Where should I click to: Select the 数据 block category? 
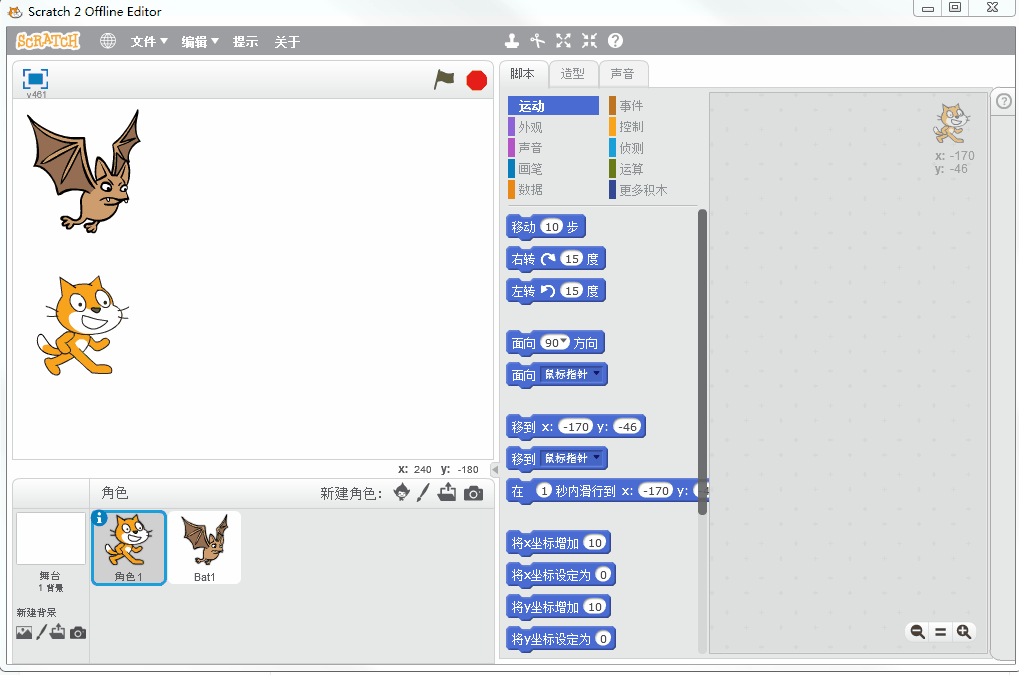pyautogui.click(x=553, y=190)
